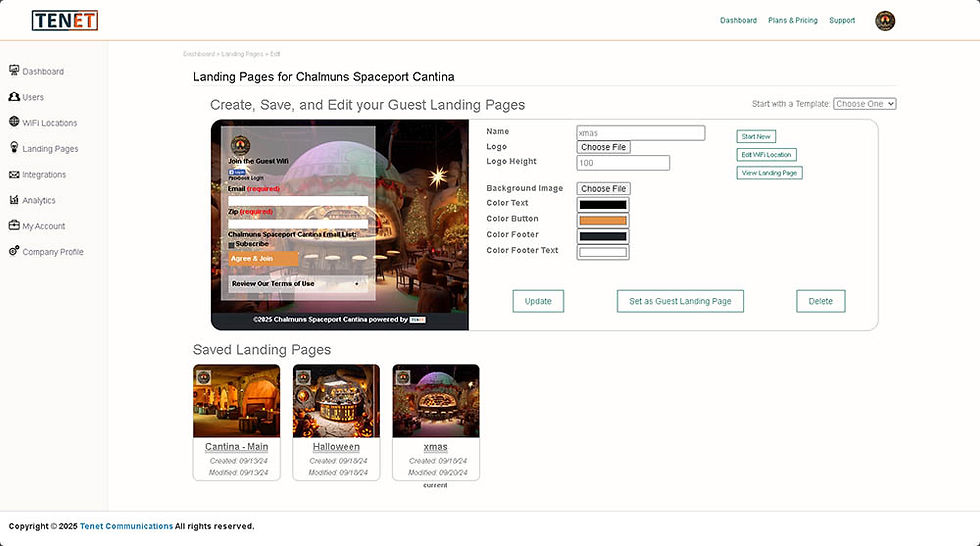The image size is (980, 546).
Task: Click the Email field in preview
Action: tap(298, 201)
